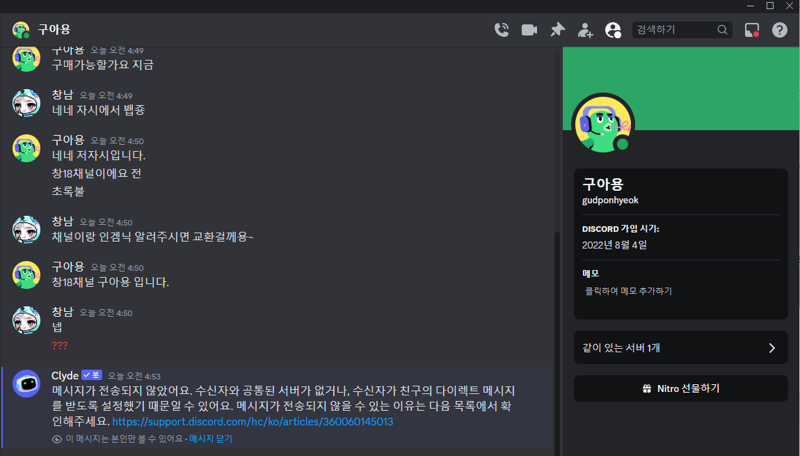Click the search magnifier icon

click(x=722, y=30)
